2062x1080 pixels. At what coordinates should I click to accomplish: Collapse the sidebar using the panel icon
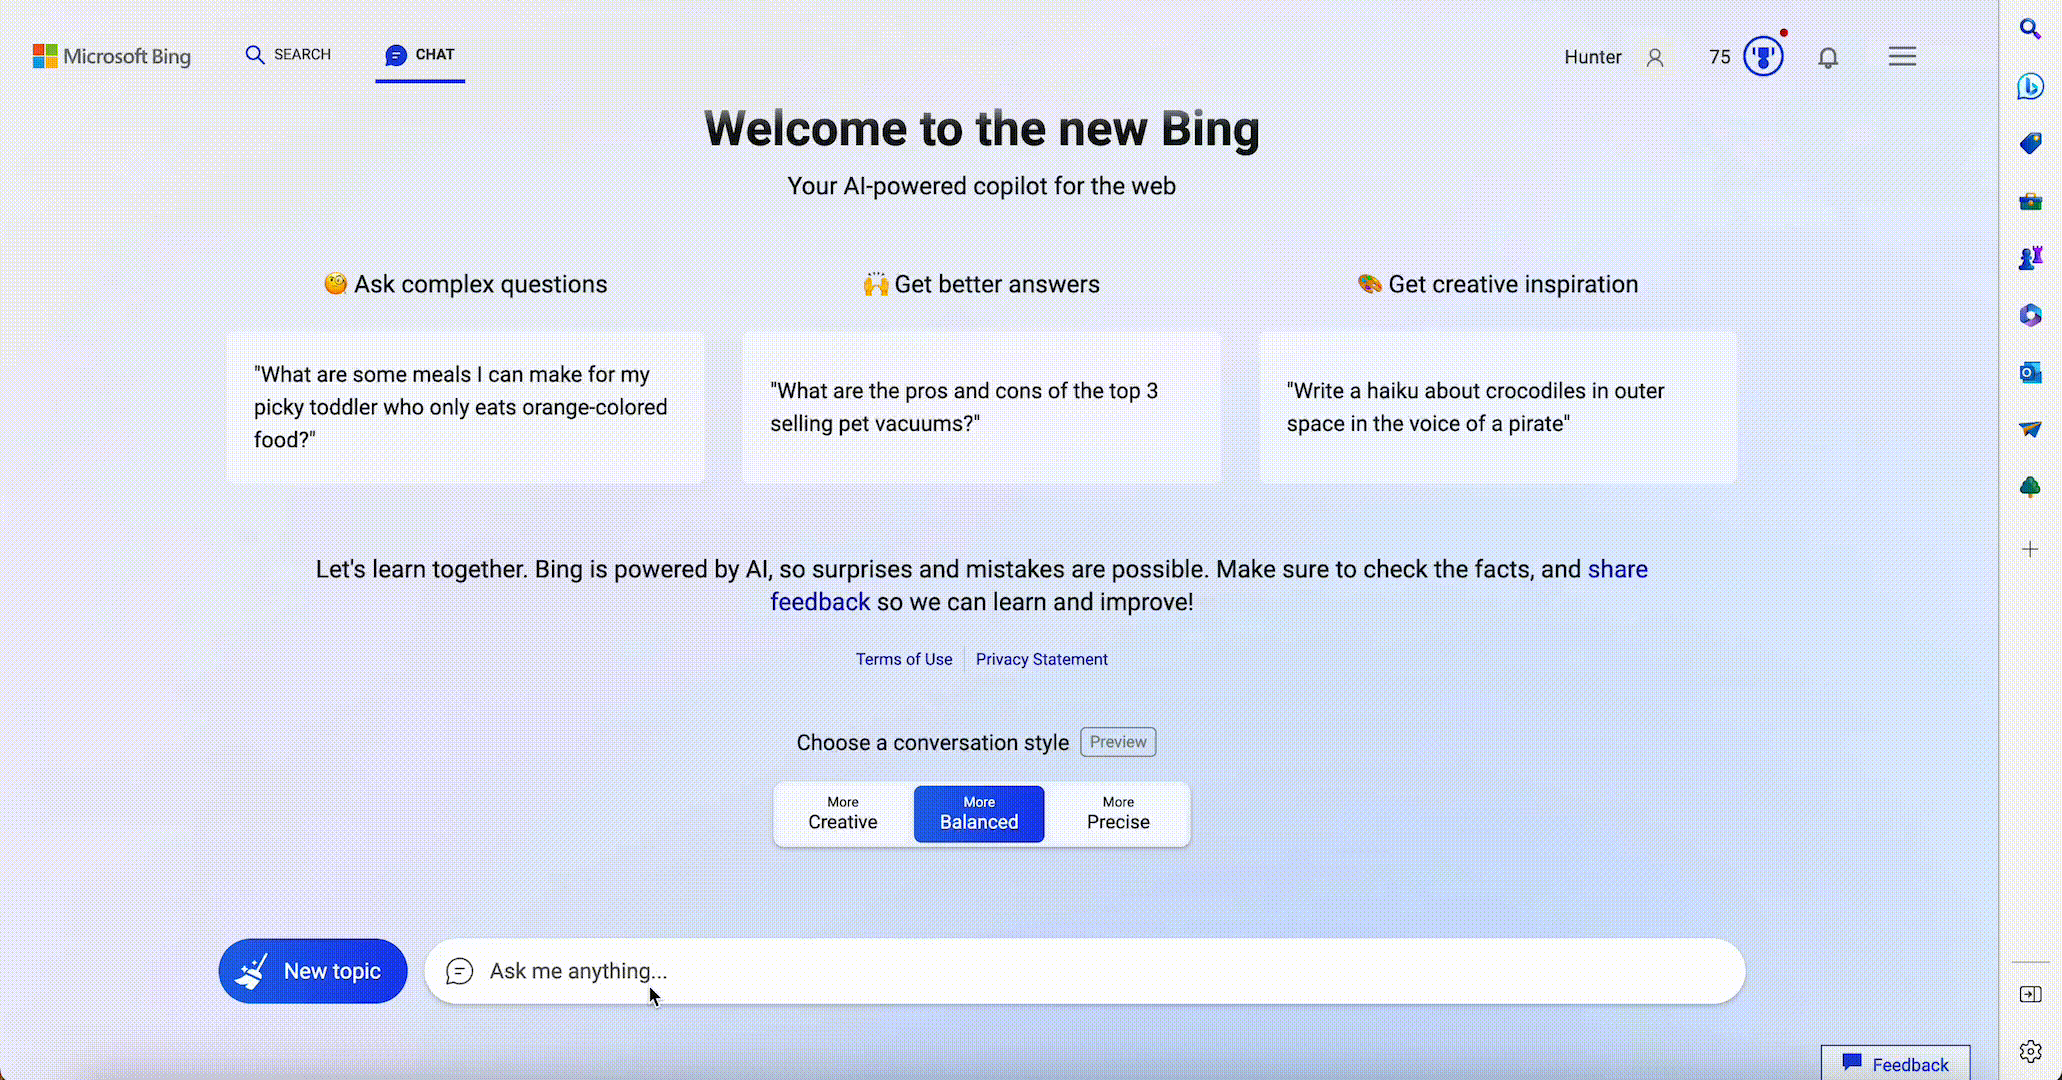pos(2030,994)
